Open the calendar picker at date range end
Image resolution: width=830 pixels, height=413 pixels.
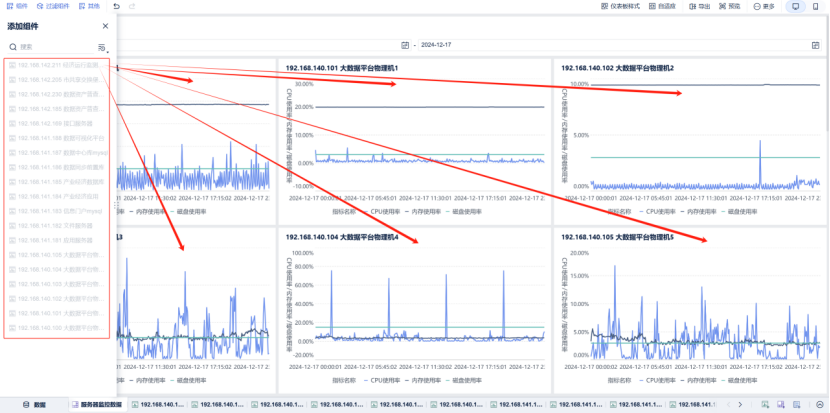click(x=815, y=45)
